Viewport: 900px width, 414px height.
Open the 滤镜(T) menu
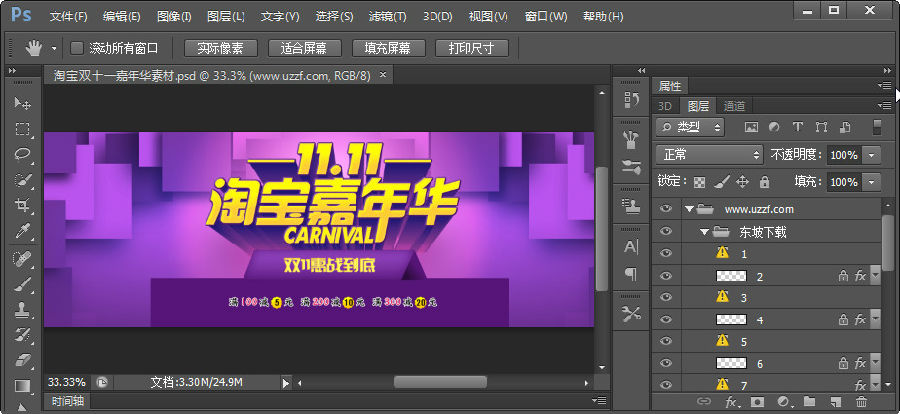point(387,17)
